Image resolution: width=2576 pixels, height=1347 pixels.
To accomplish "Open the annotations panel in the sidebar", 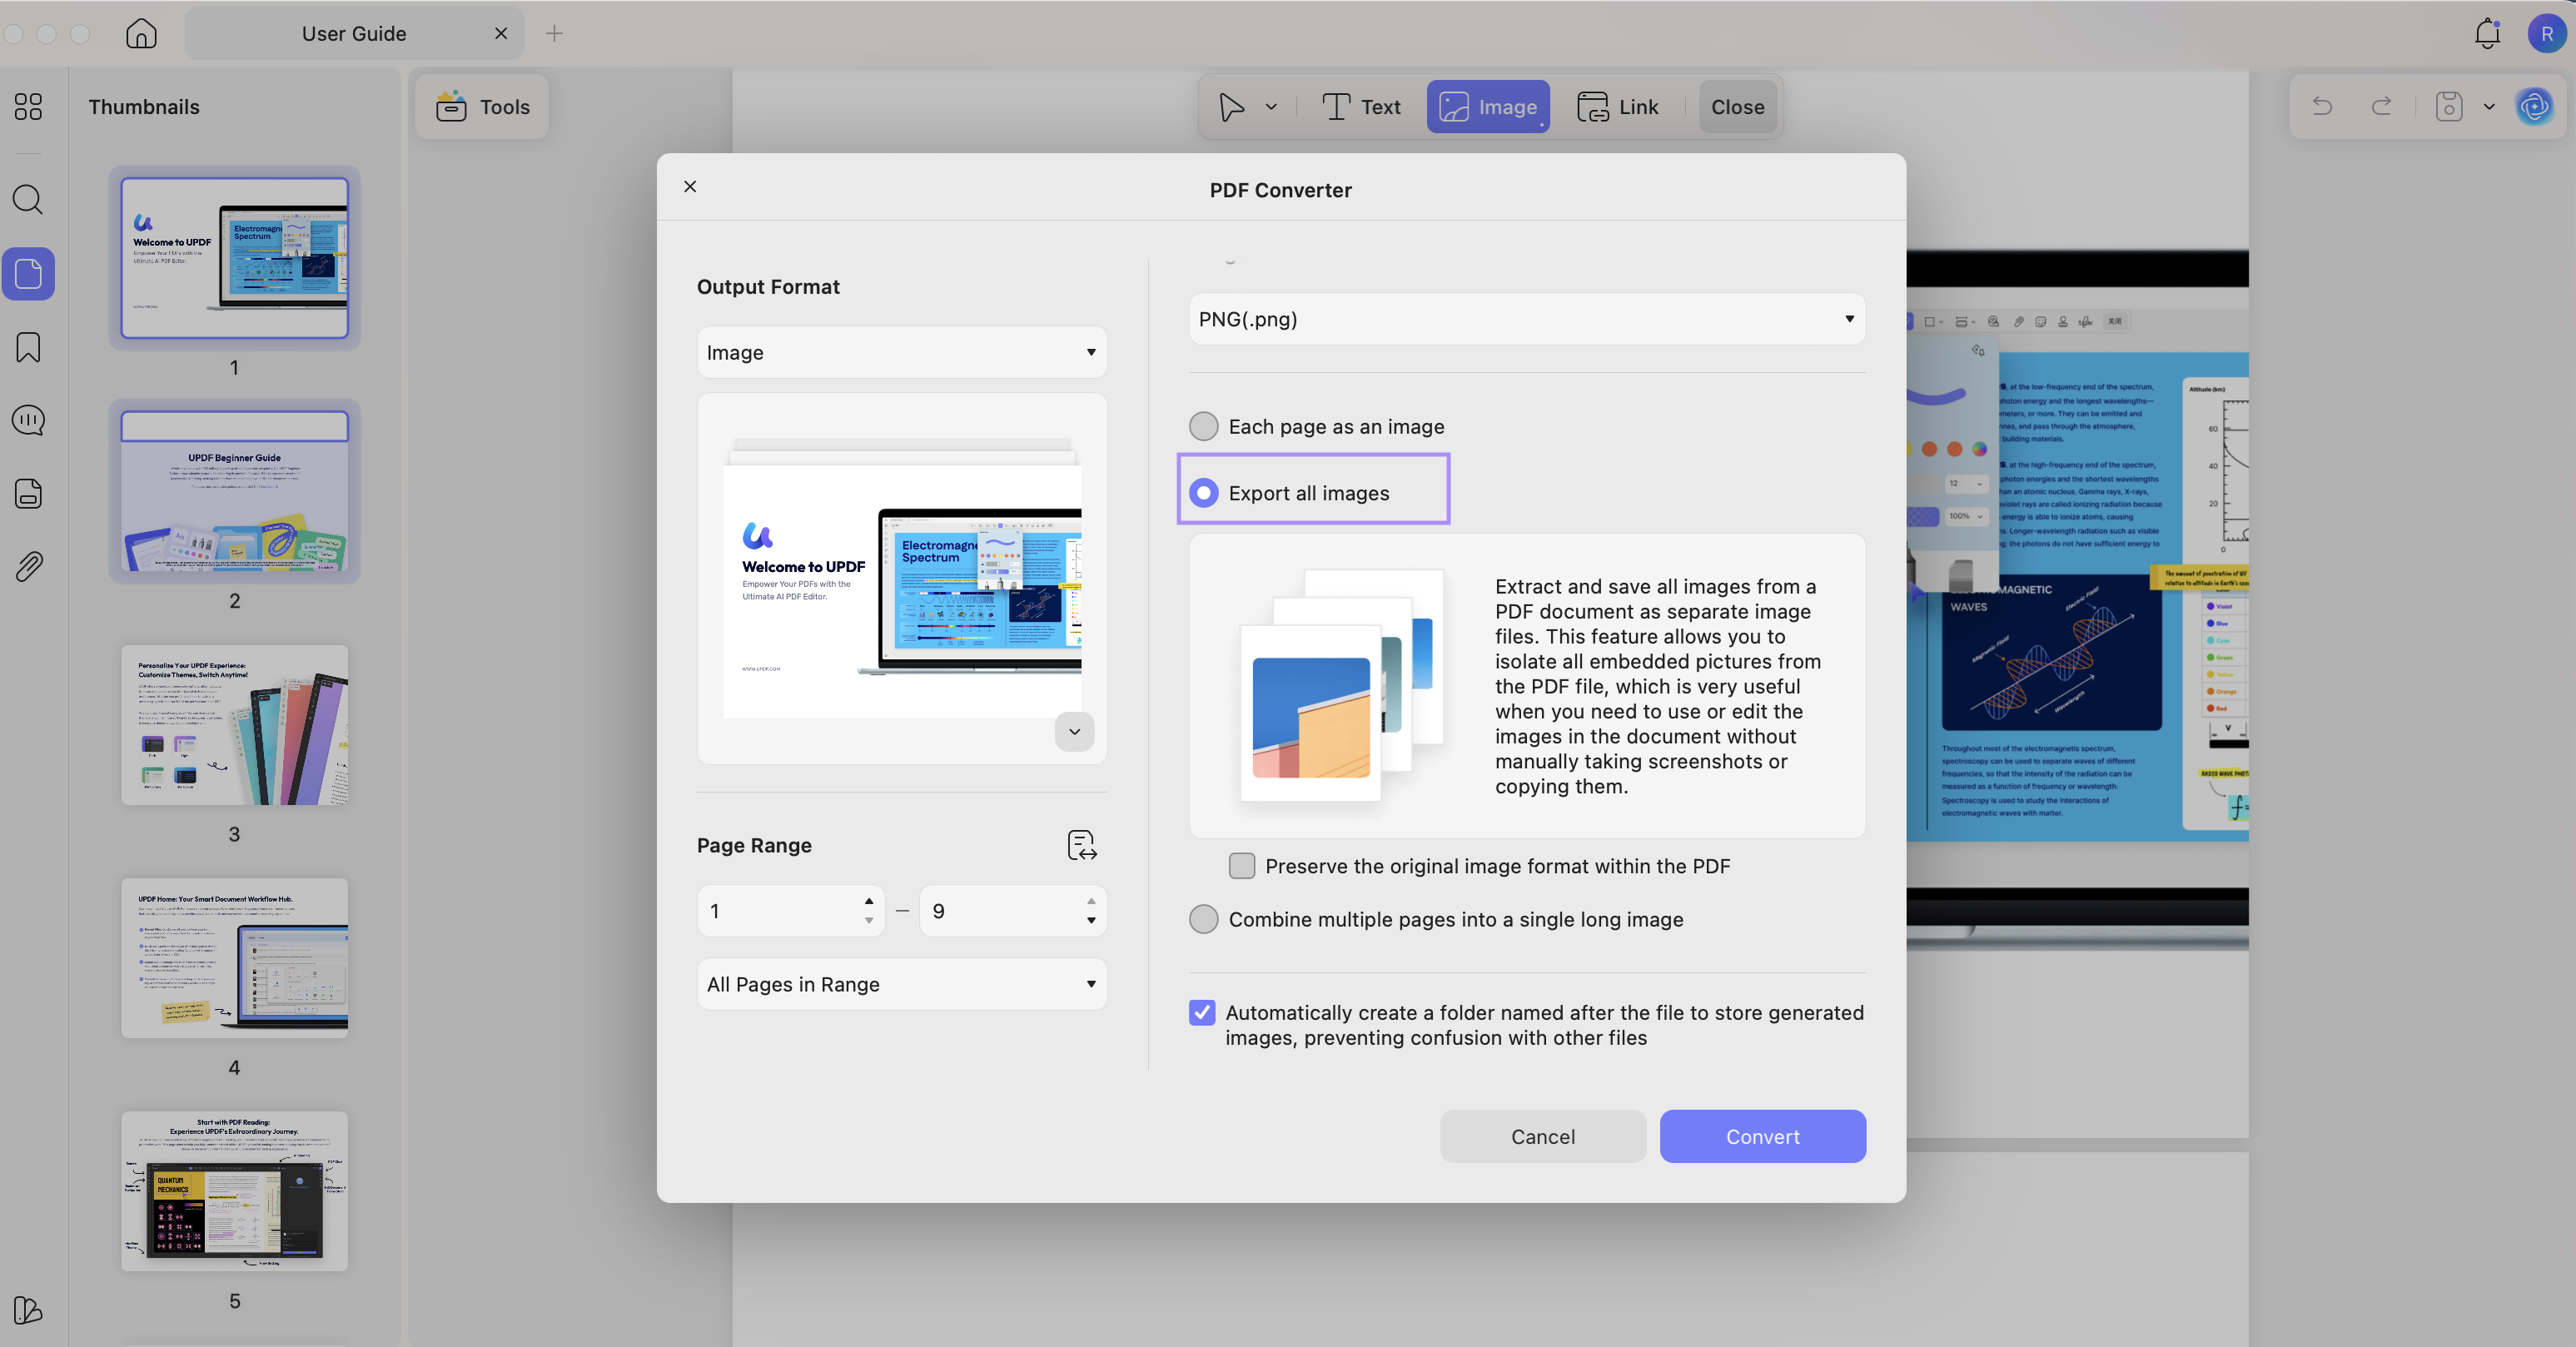I will point(27,420).
